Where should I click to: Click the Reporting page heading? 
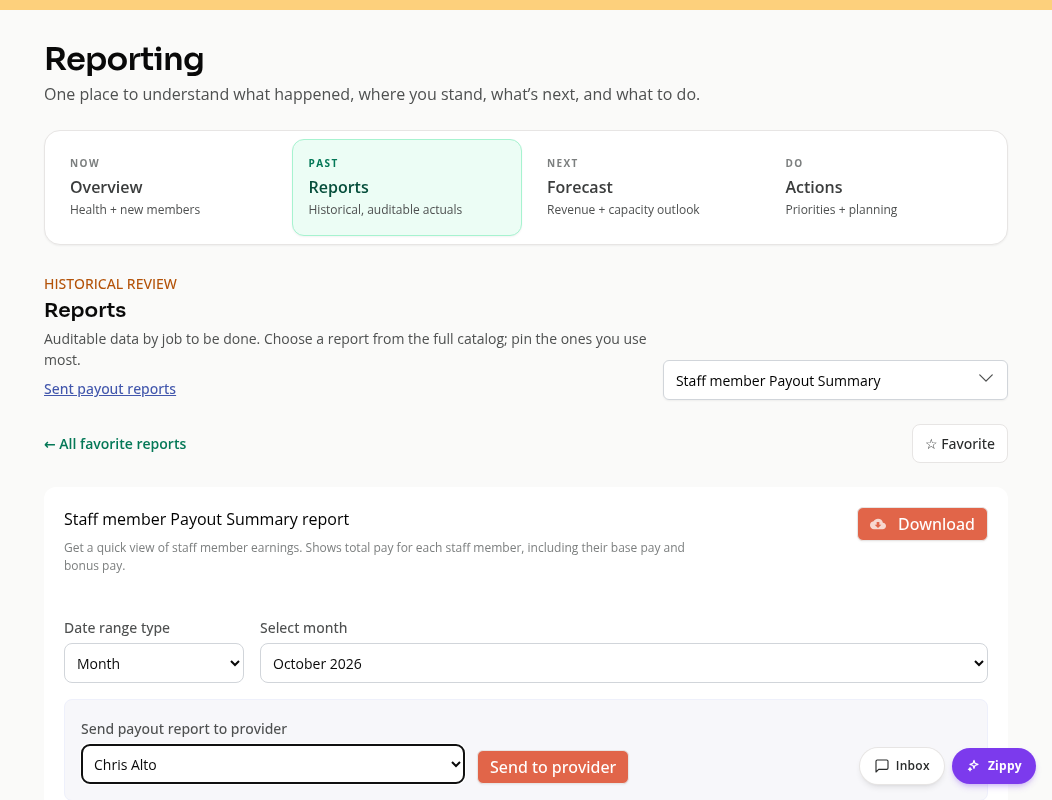click(124, 59)
